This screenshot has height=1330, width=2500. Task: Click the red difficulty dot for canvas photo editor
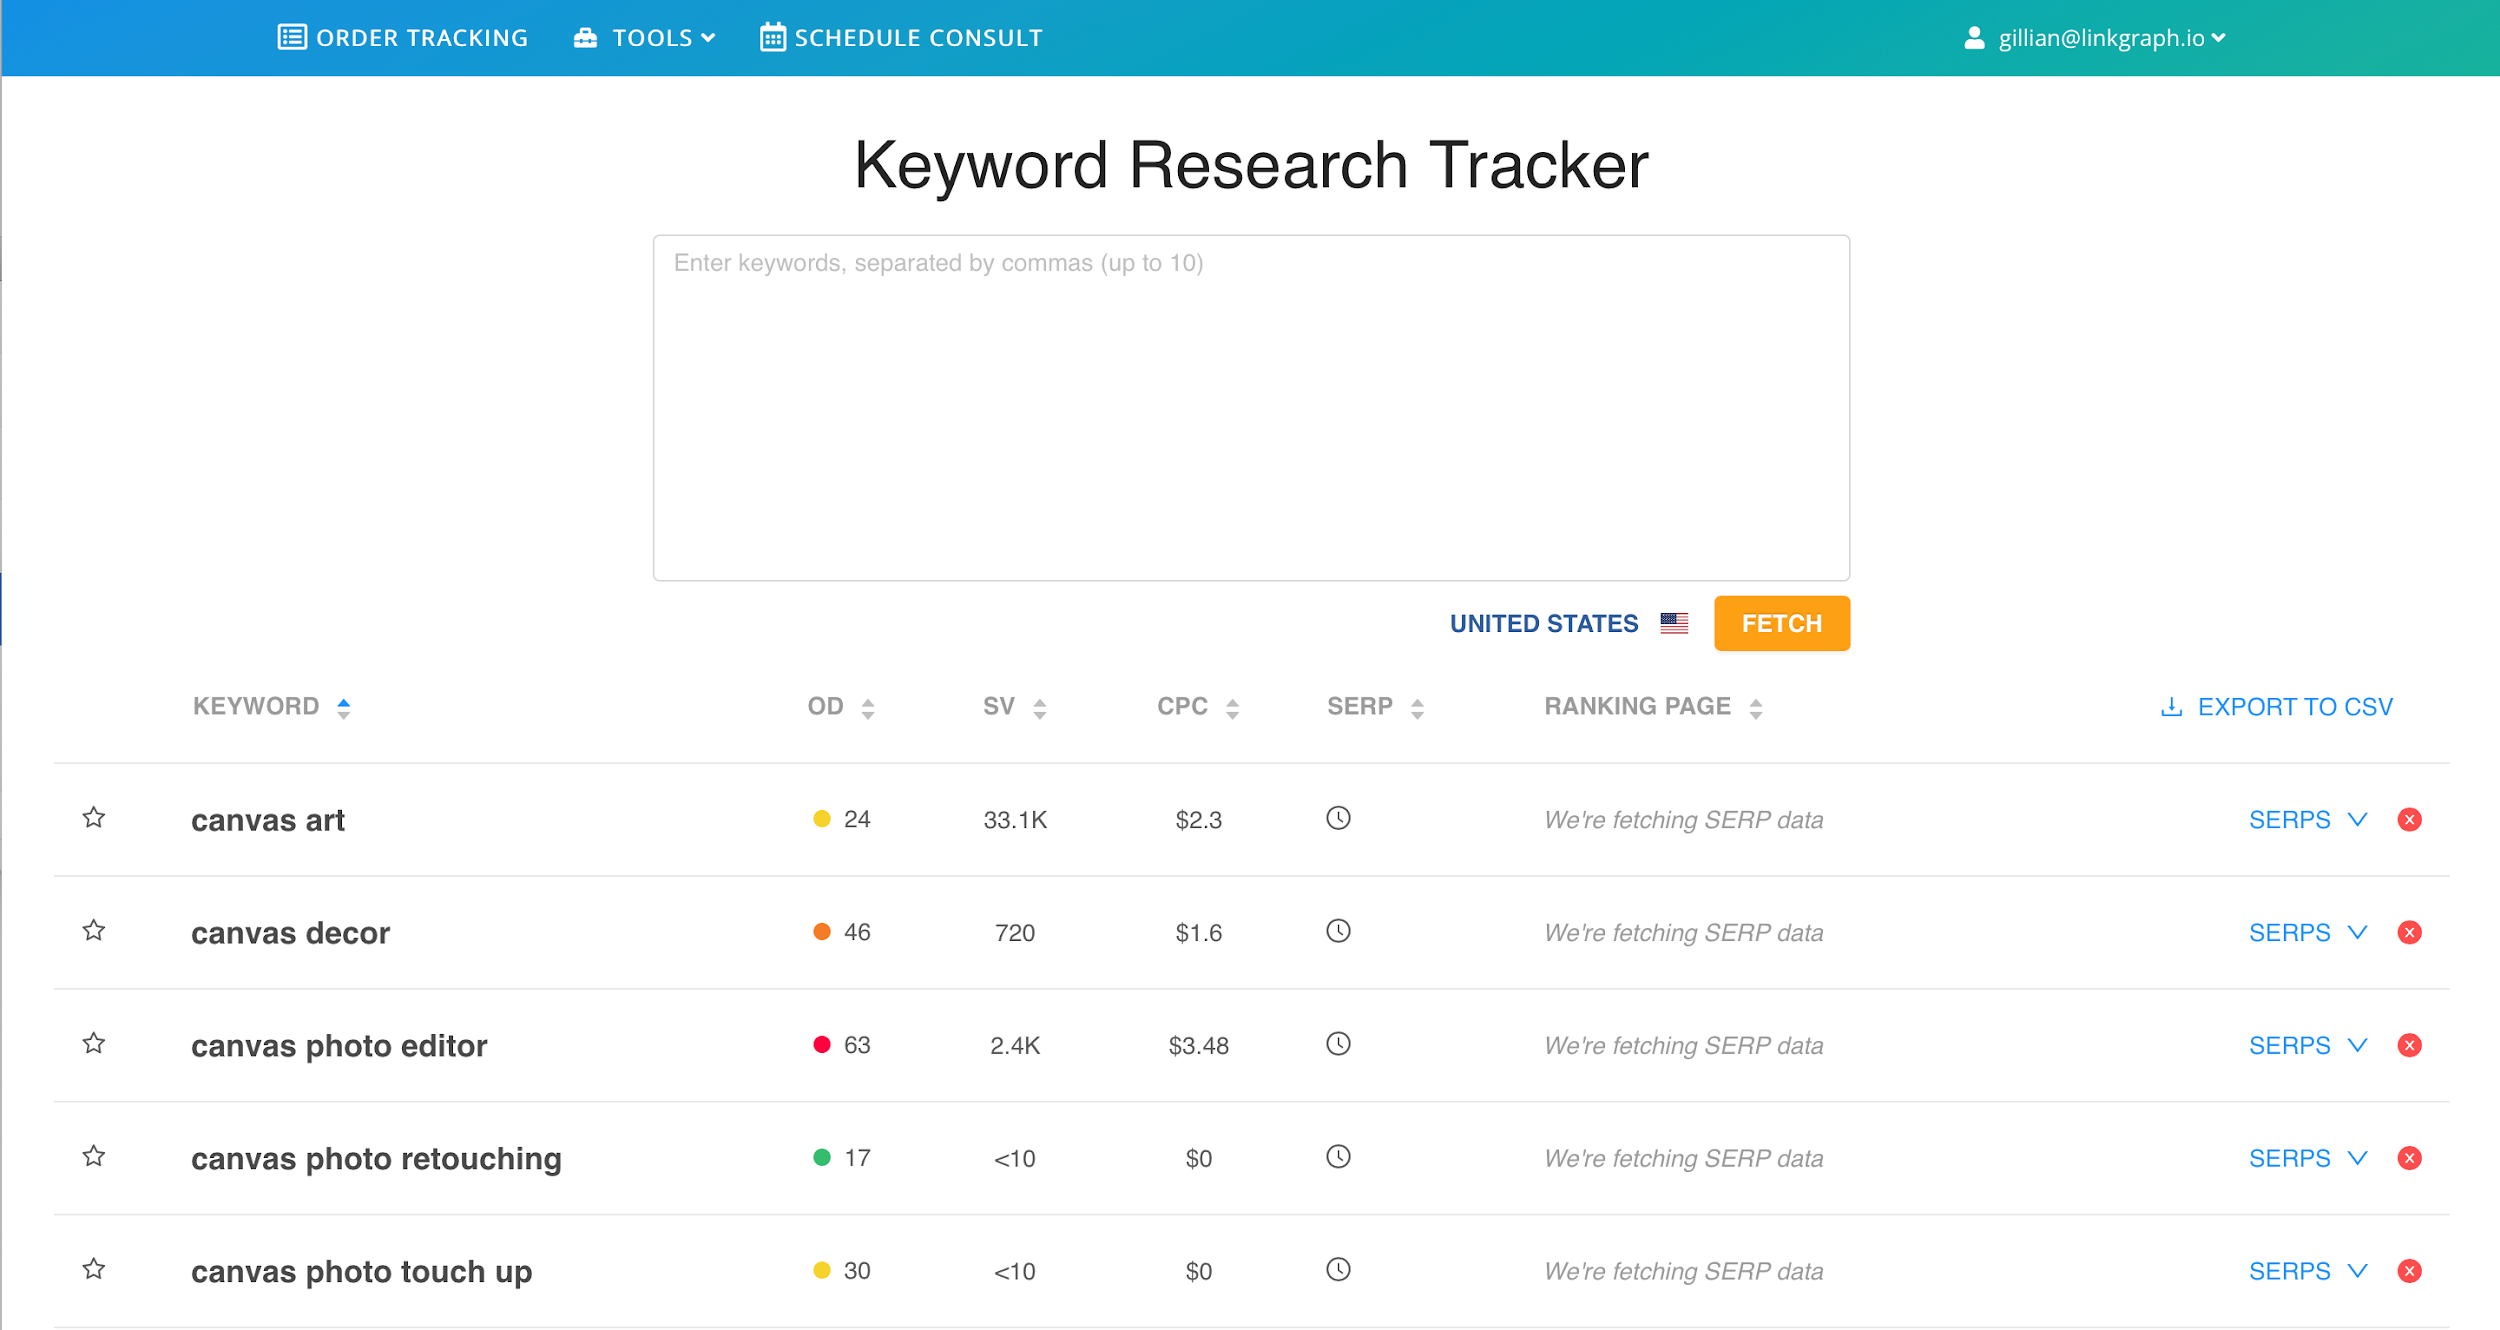[x=822, y=1045]
